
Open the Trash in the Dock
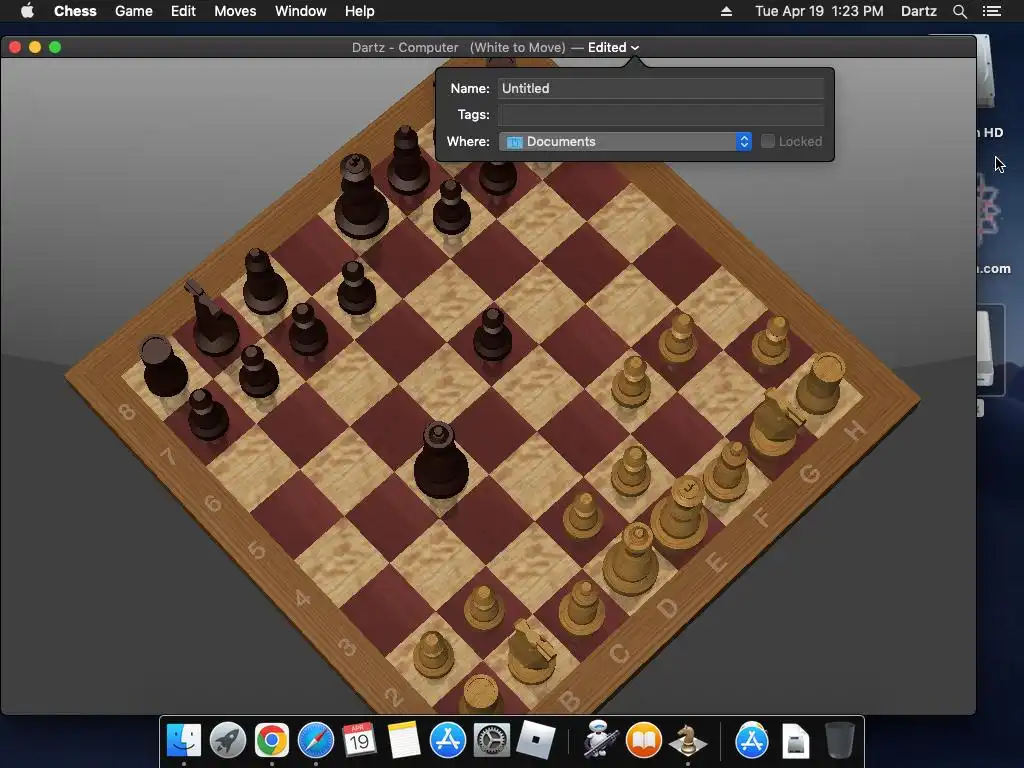(x=839, y=741)
